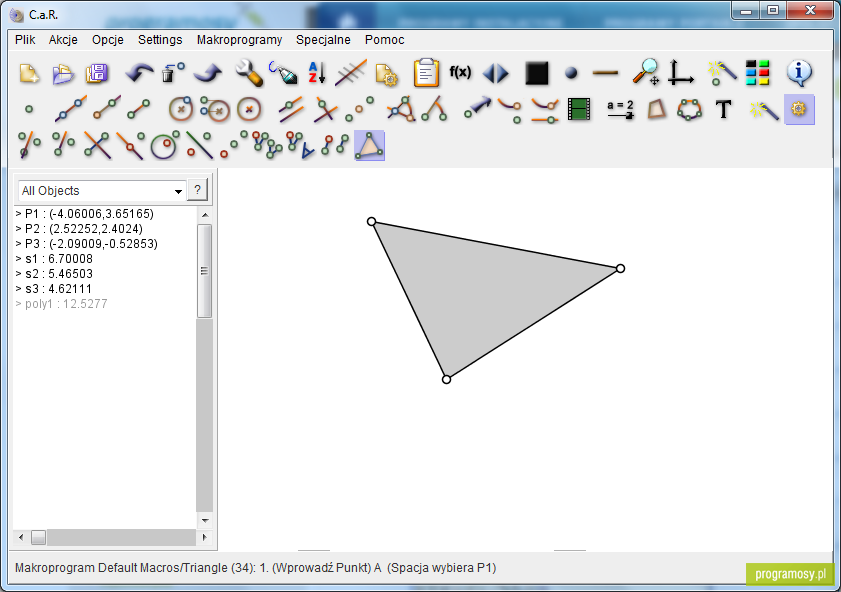The image size is (841, 592).
Task: Select the line through two points tool
Action: coord(70,109)
